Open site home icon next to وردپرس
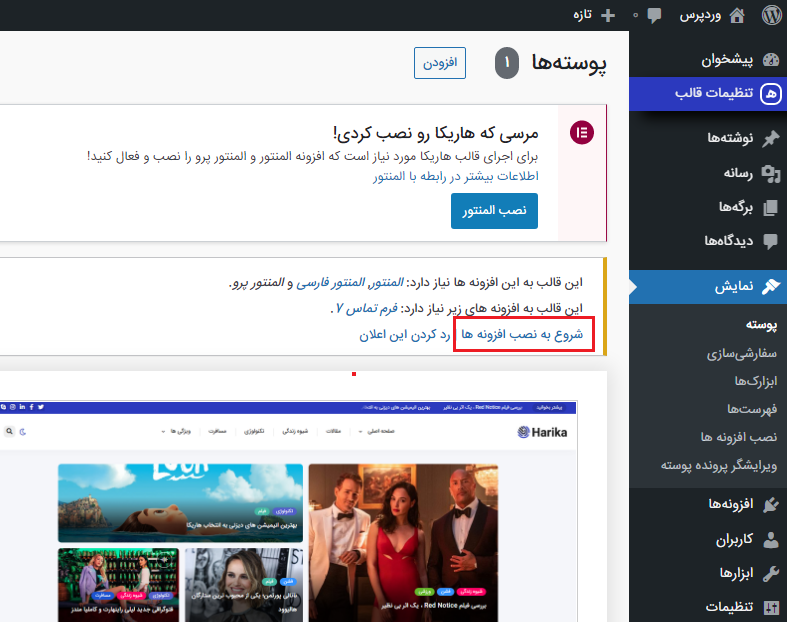Screen dimensions: 787x622 point(738,15)
